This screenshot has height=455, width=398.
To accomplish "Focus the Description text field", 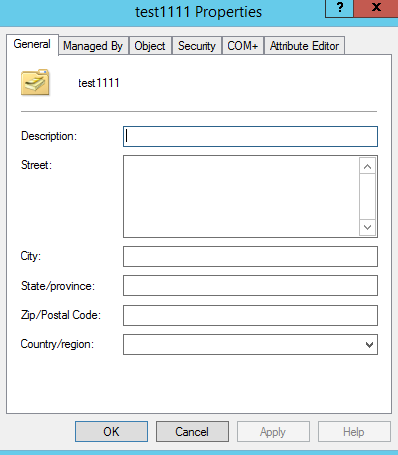I will 250,136.
